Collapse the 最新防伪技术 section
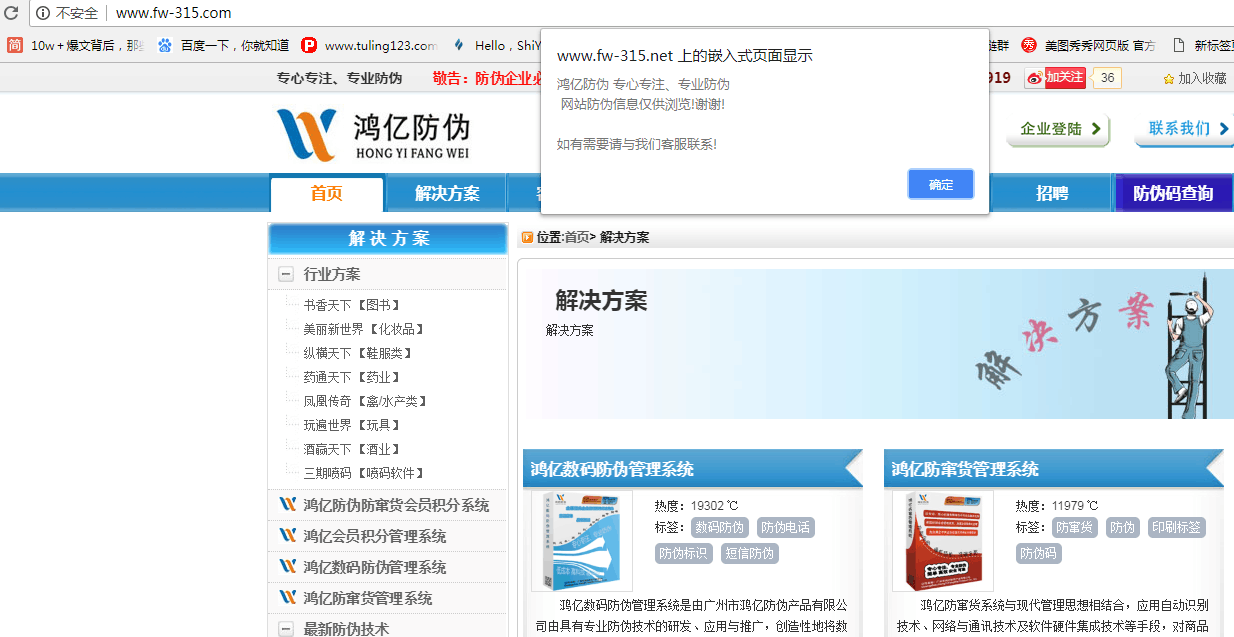 point(285,628)
